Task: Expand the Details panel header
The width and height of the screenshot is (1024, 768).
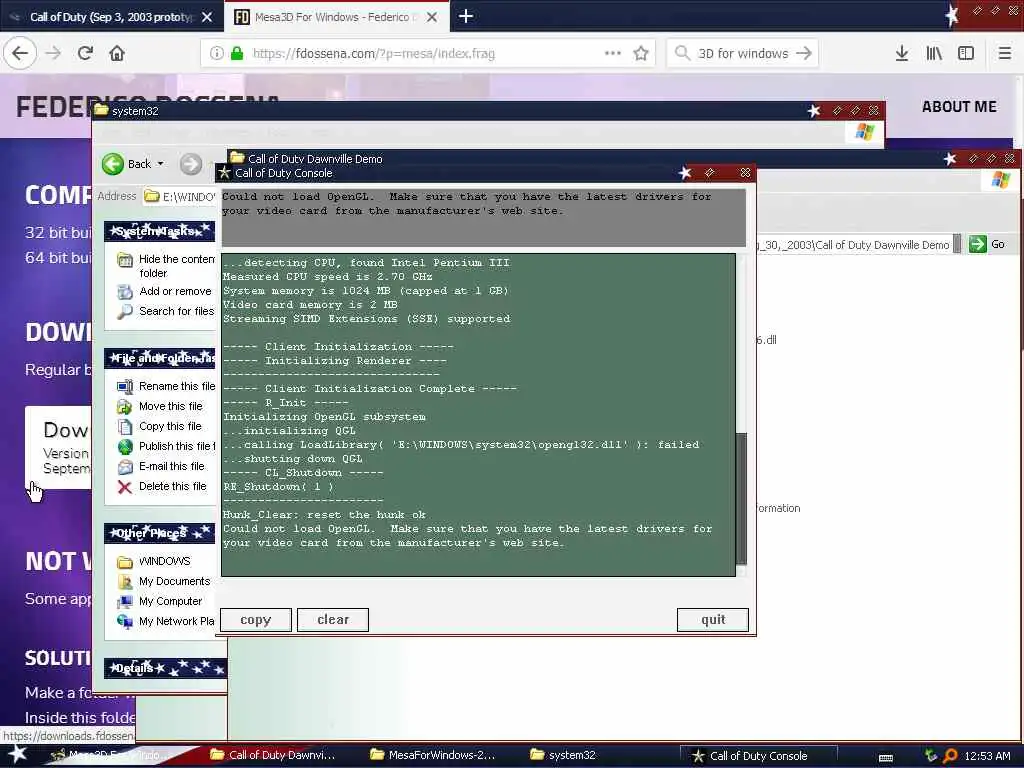Action: click(165, 668)
